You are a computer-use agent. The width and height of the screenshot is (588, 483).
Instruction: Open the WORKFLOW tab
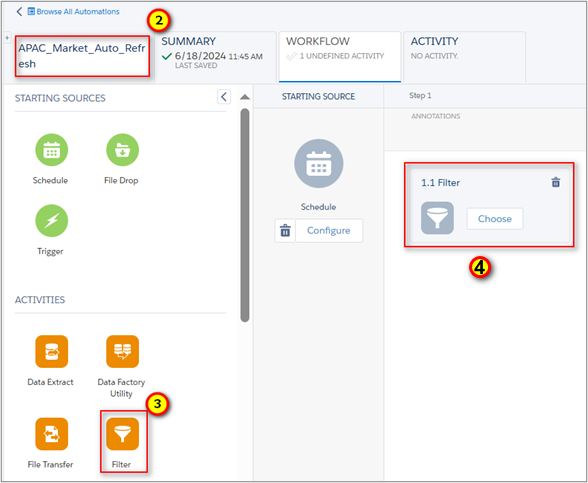[x=340, y=57]
